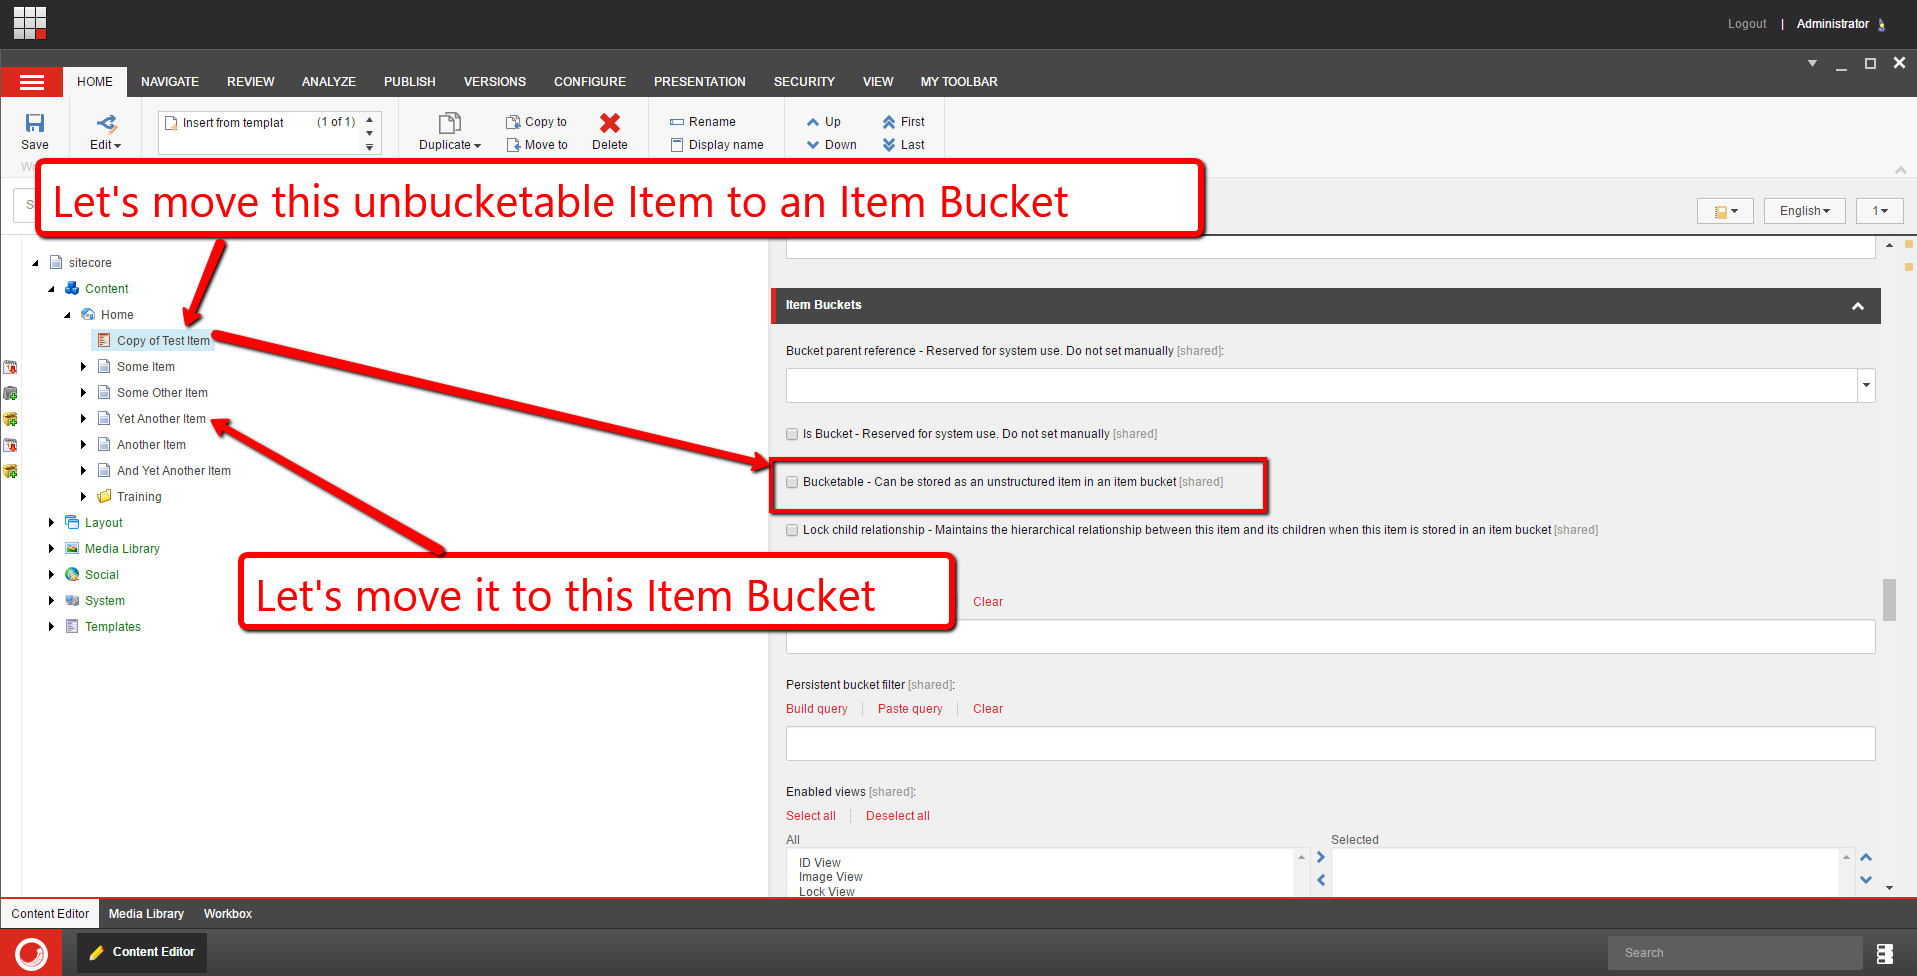
Task: Open the English language dropdown
Action: 1804,211
